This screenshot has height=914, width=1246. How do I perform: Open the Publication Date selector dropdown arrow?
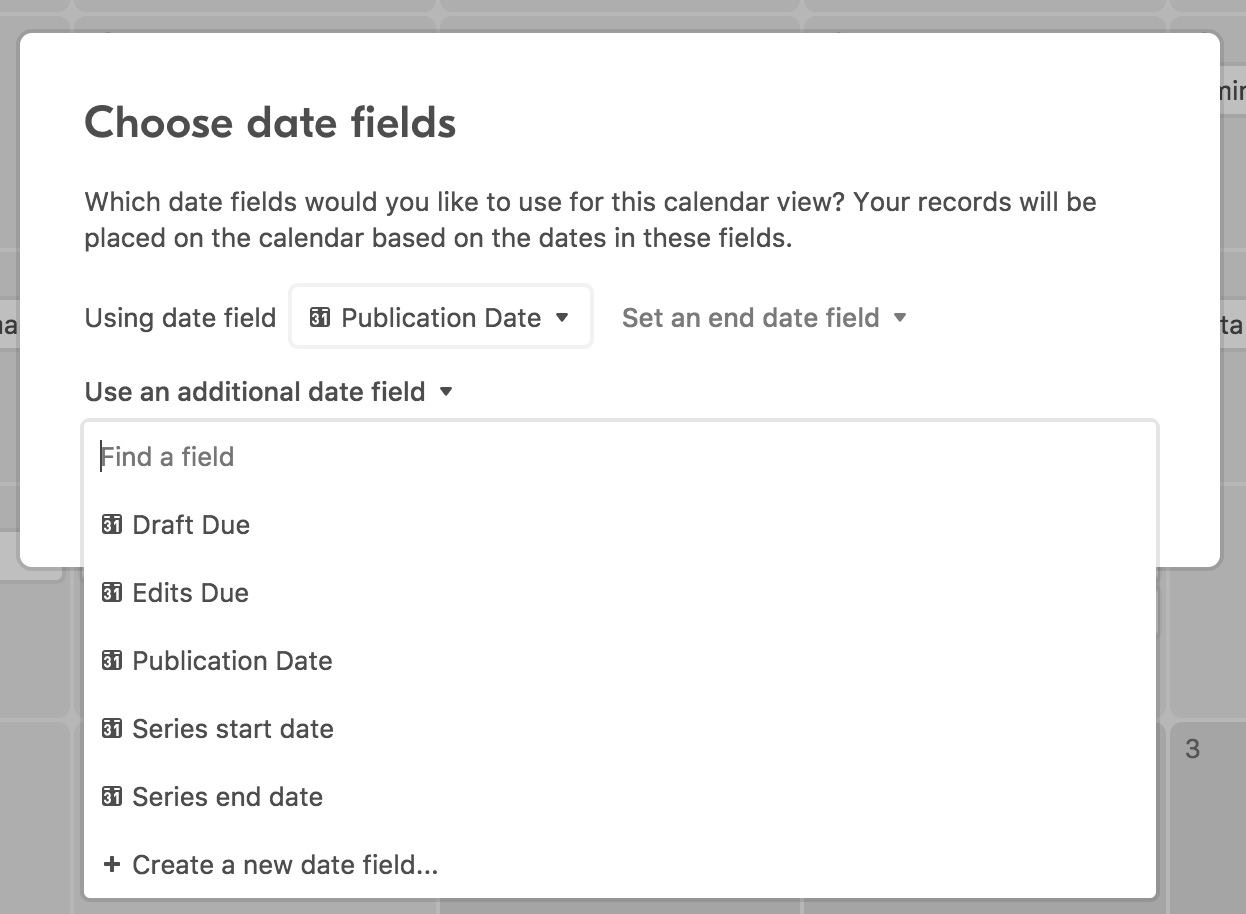[562, 317]
